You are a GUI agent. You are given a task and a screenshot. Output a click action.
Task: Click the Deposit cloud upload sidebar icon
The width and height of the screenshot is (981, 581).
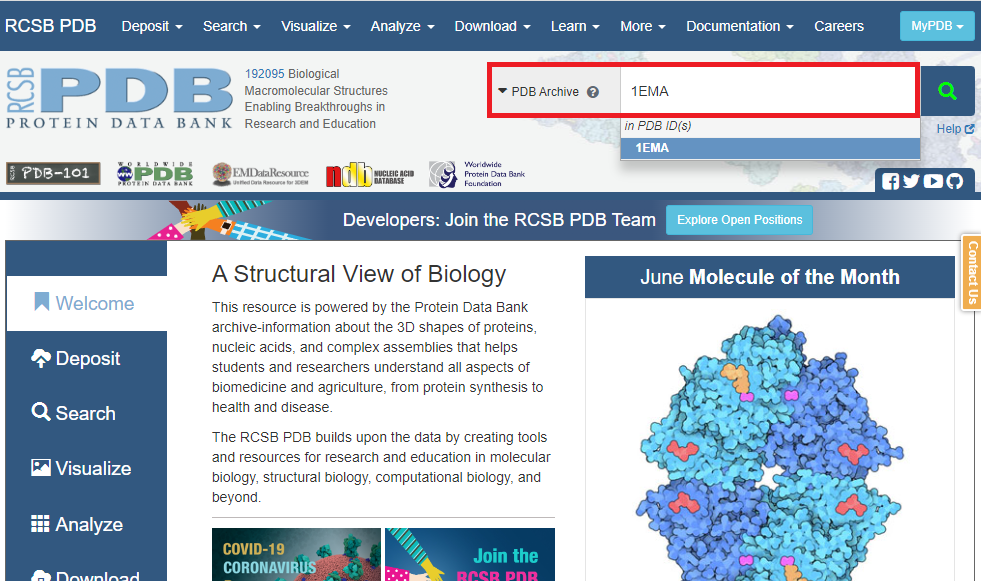pos(41,358)
